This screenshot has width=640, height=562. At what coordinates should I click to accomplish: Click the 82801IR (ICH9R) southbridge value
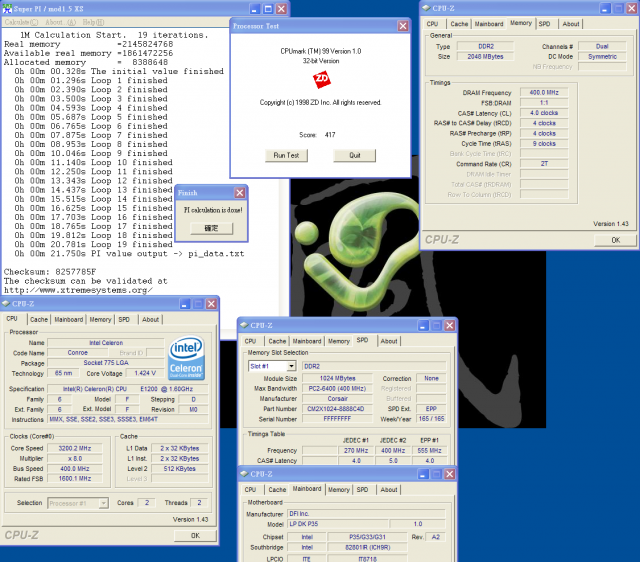[x=367, y=547]
